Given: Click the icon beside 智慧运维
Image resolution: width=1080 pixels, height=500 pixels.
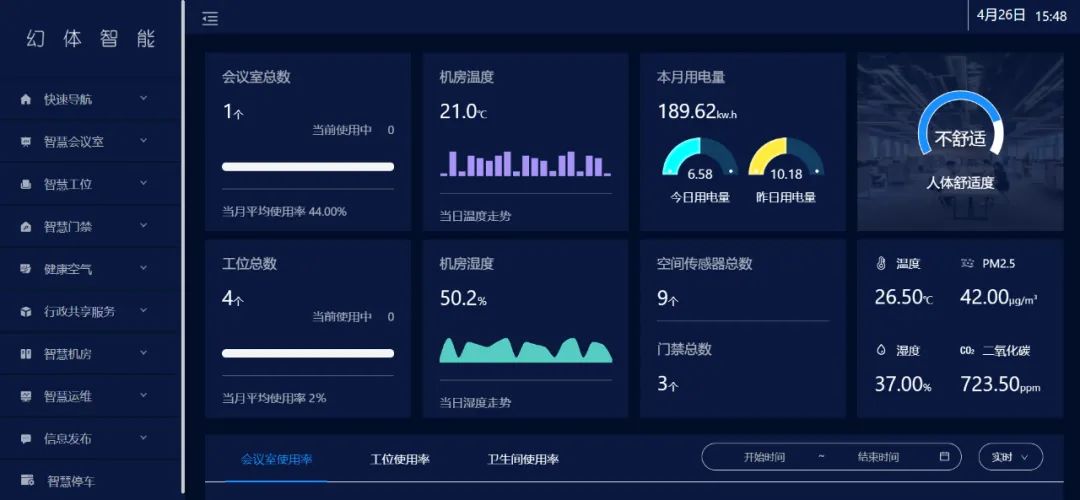Looking at the screenshot, I should (26, 396).
